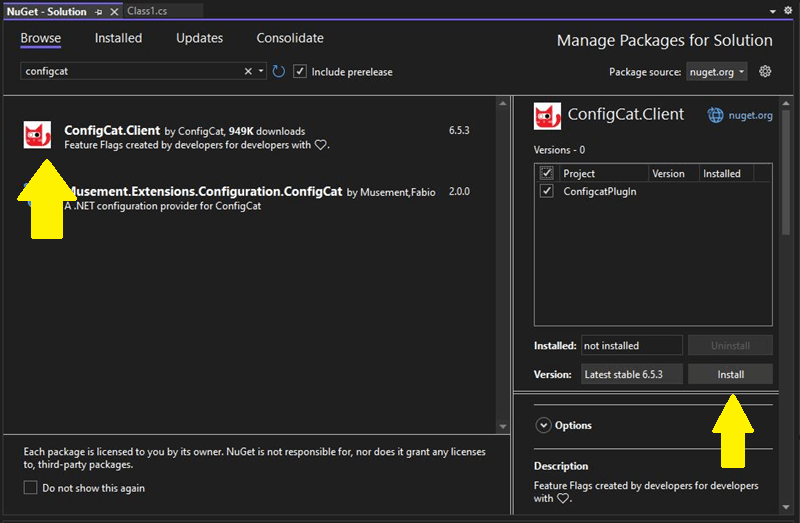Open Version Latest stable 6.5.3 dropdown
This screenshot has height=523, width=800.
pos(632,374)
